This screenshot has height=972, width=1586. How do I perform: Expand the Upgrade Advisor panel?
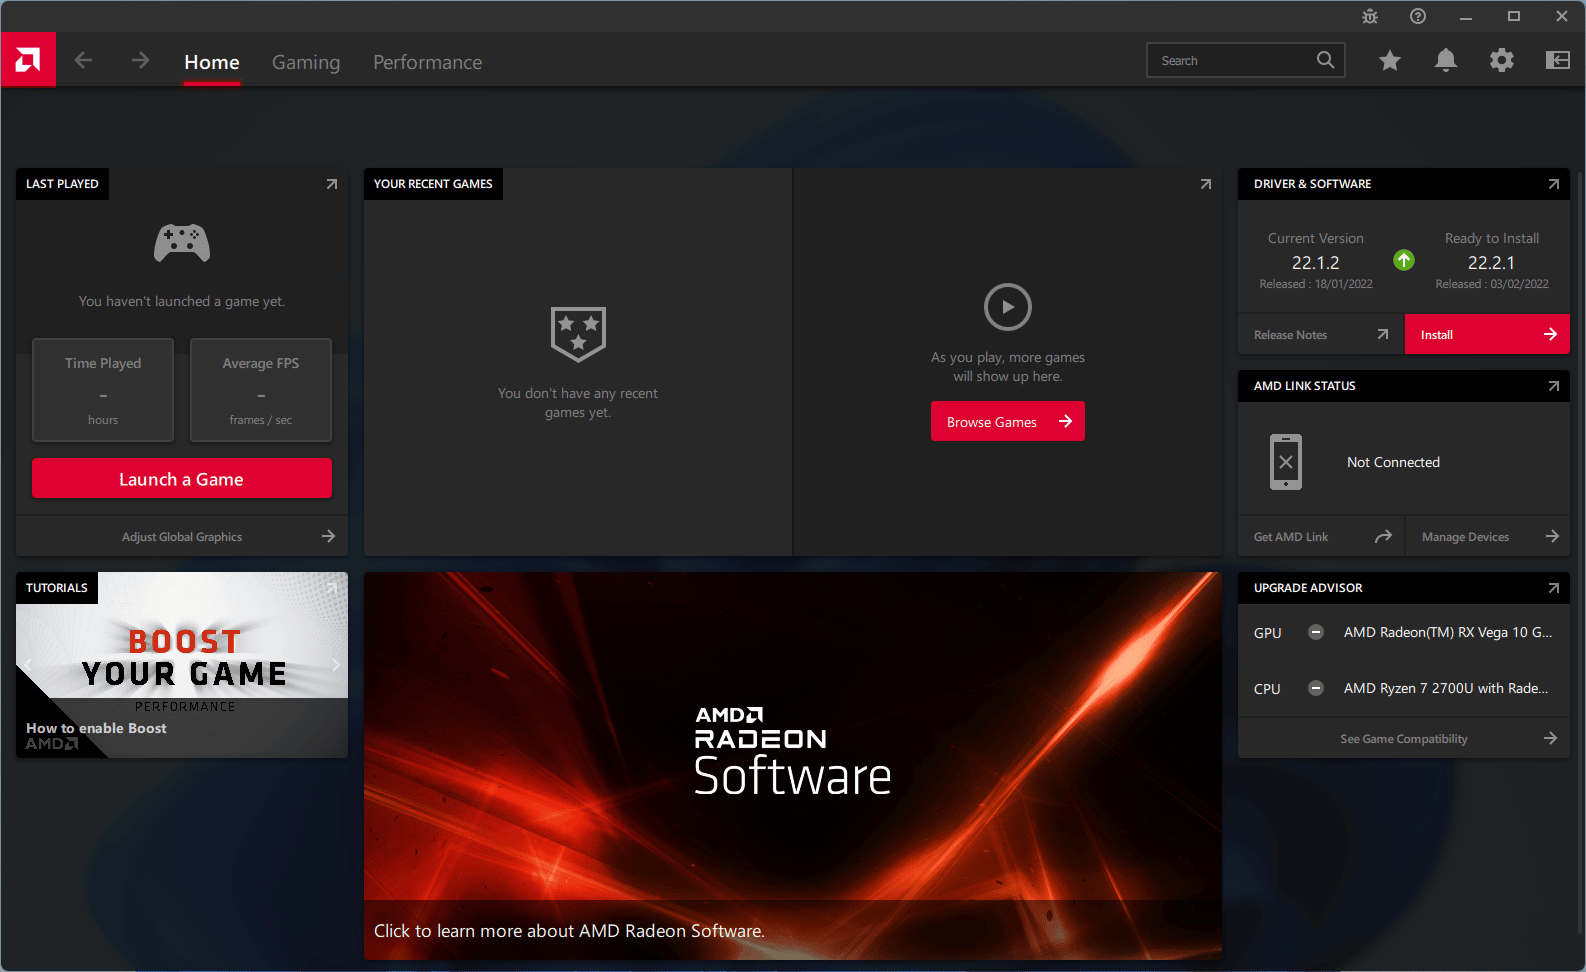[1554, 588]
